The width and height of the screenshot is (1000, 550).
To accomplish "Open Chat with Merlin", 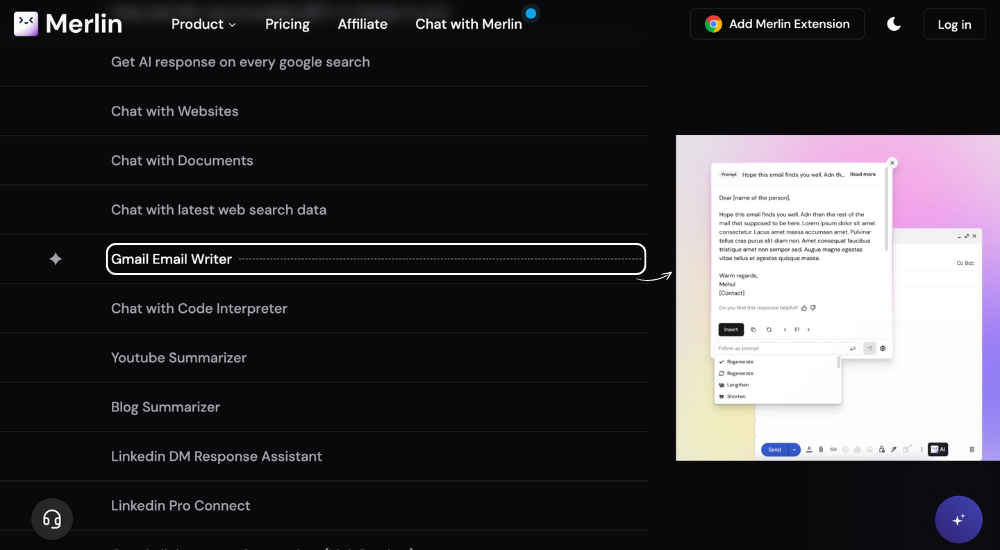I will coord(469,24).
